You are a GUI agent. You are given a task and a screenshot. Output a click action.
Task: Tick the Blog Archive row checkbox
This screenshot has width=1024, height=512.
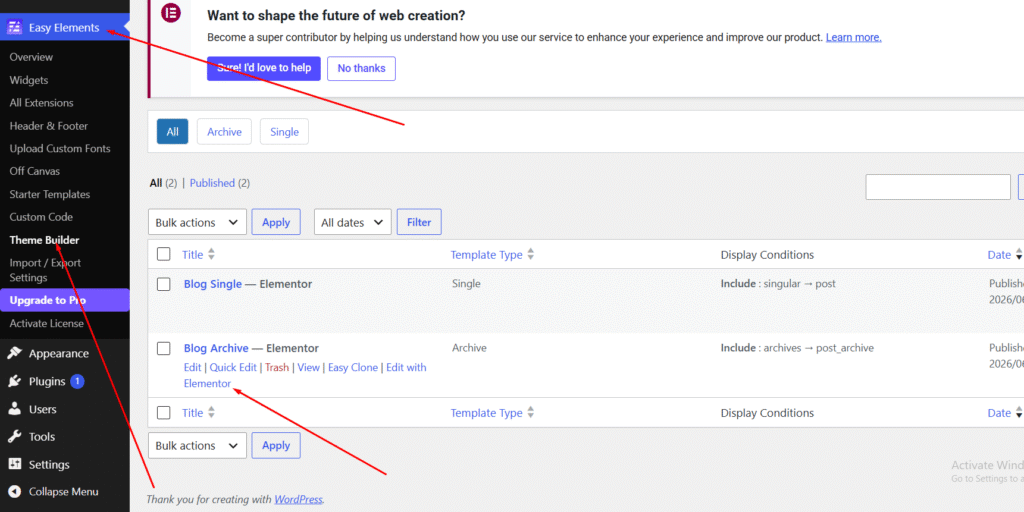point(164,348)
